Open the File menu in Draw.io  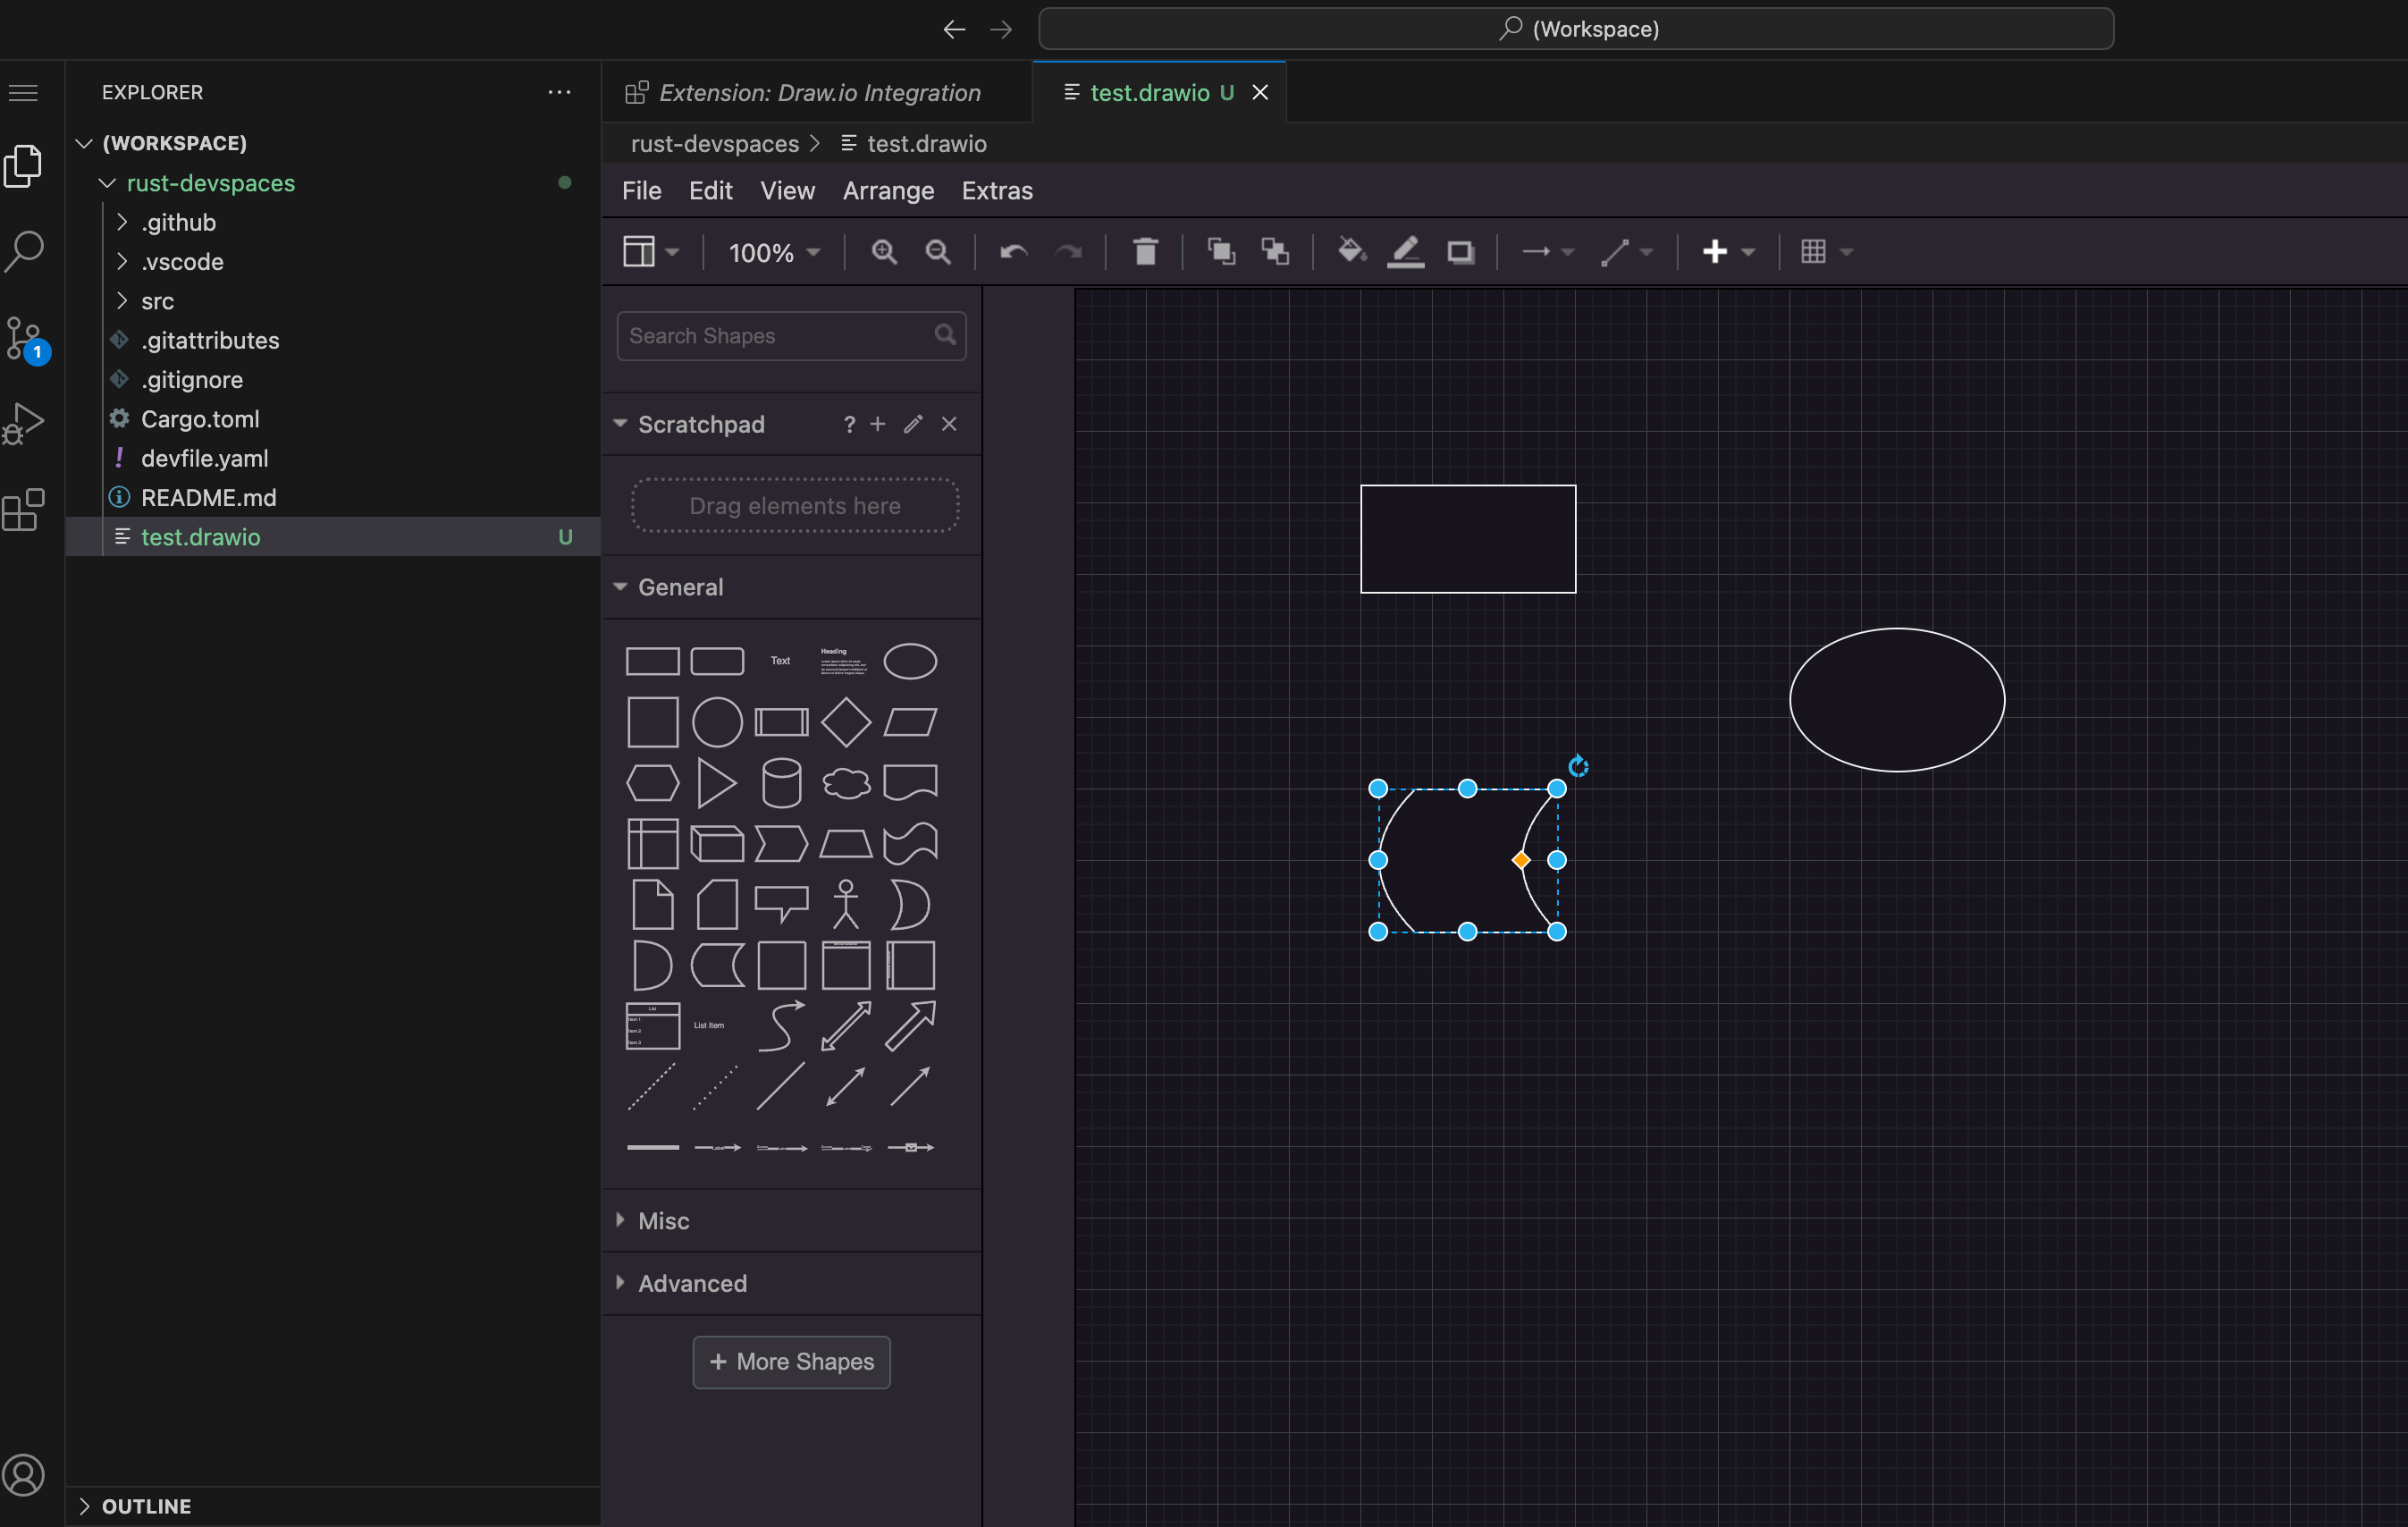(x=641, y=191)
